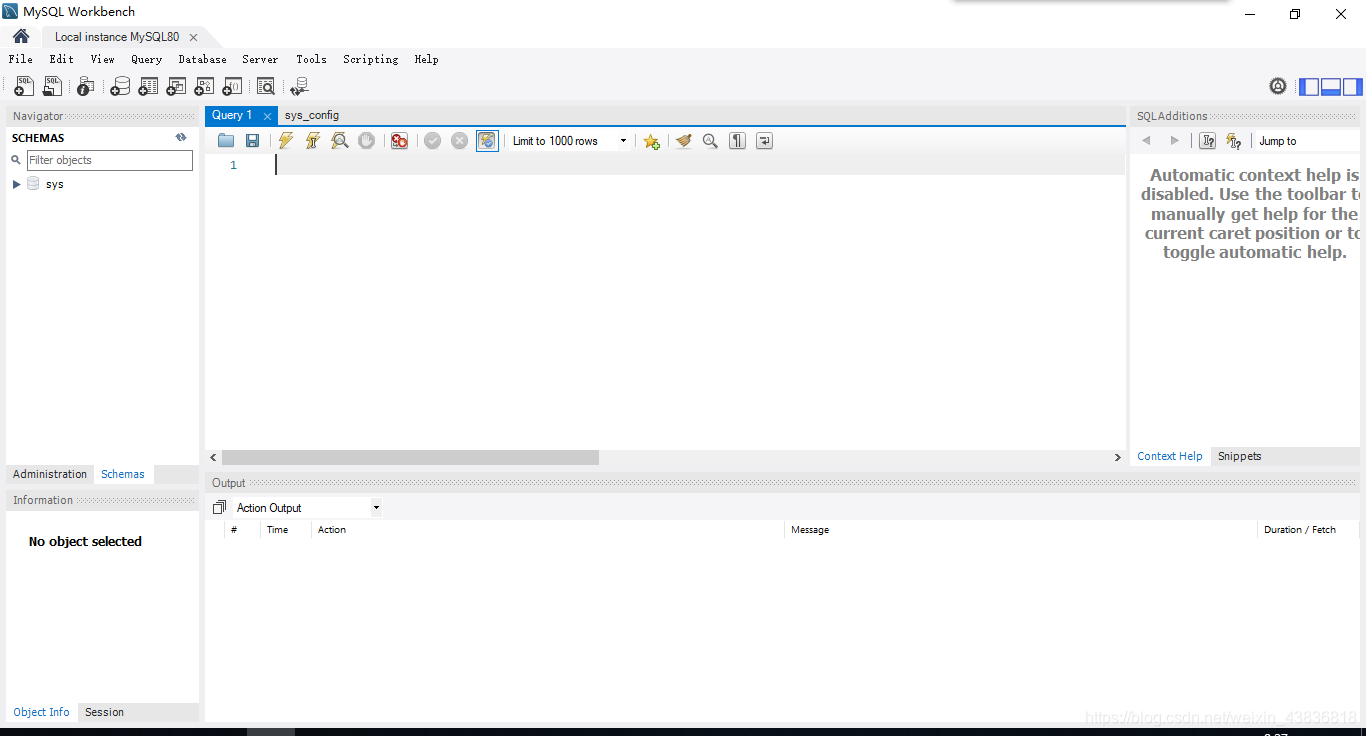Open find panel magnifier icon

pyautogui.click(x=710, y=141)
